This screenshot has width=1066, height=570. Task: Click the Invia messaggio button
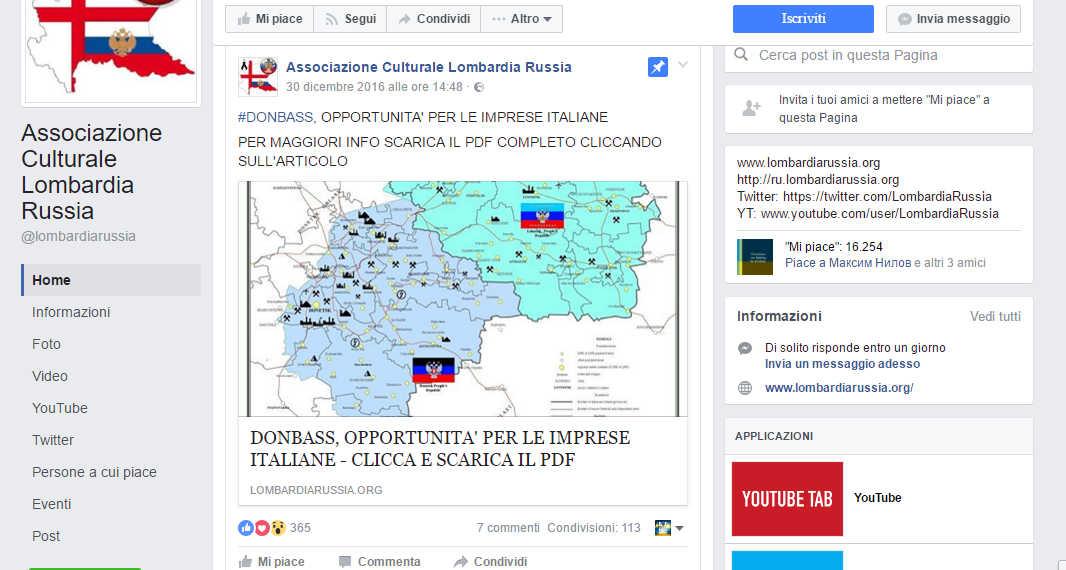[x=953, y=19]
